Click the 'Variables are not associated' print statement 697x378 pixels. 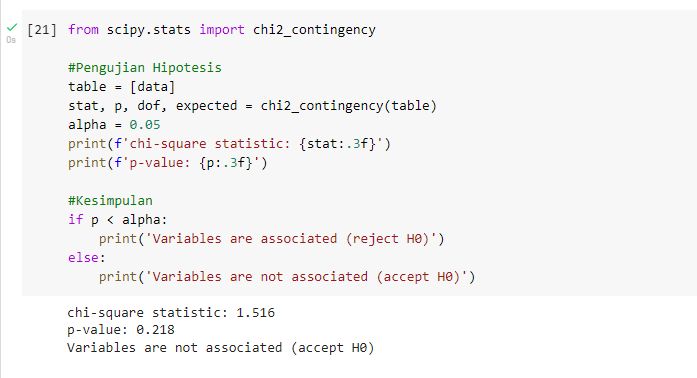pos(287,277)
